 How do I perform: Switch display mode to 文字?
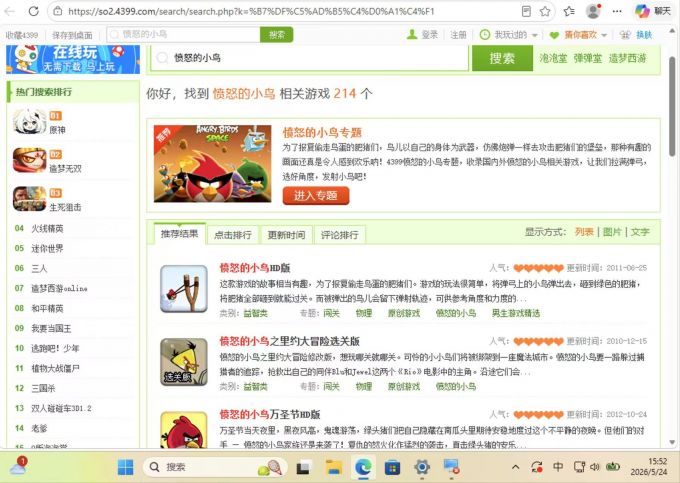640,232
